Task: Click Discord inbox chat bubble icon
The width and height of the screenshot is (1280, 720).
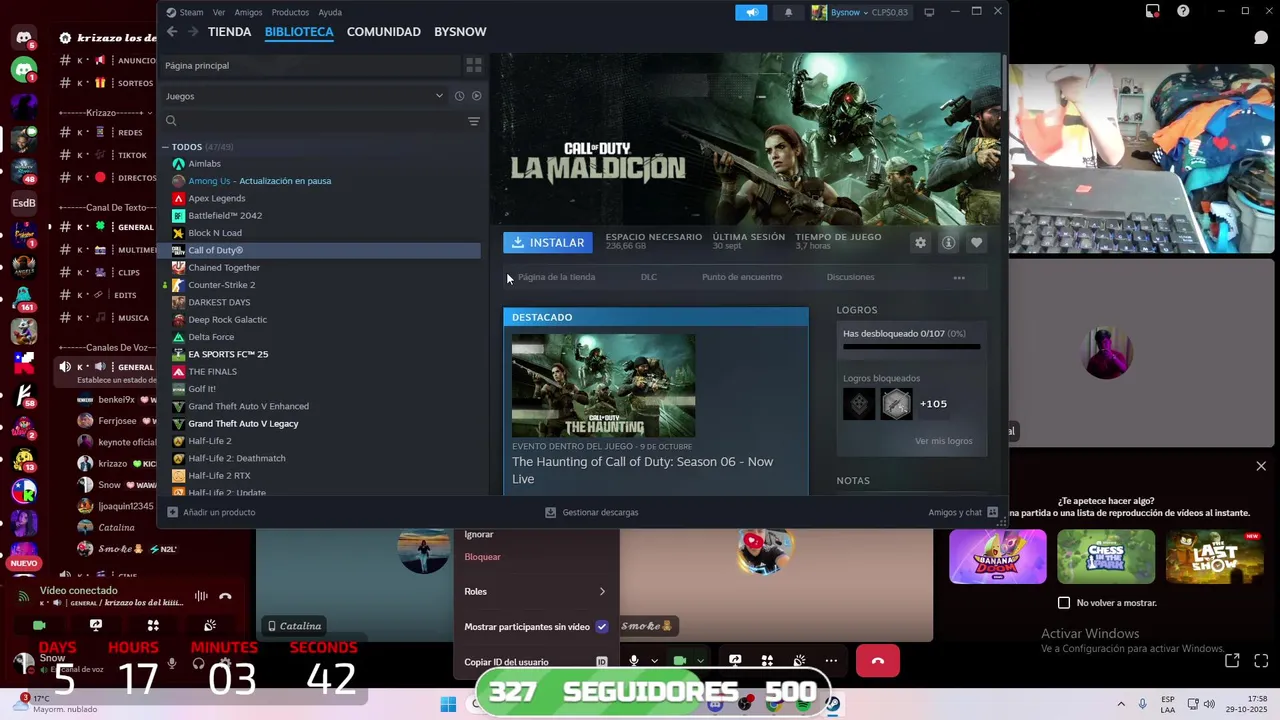Action: tap(1261, 37)
